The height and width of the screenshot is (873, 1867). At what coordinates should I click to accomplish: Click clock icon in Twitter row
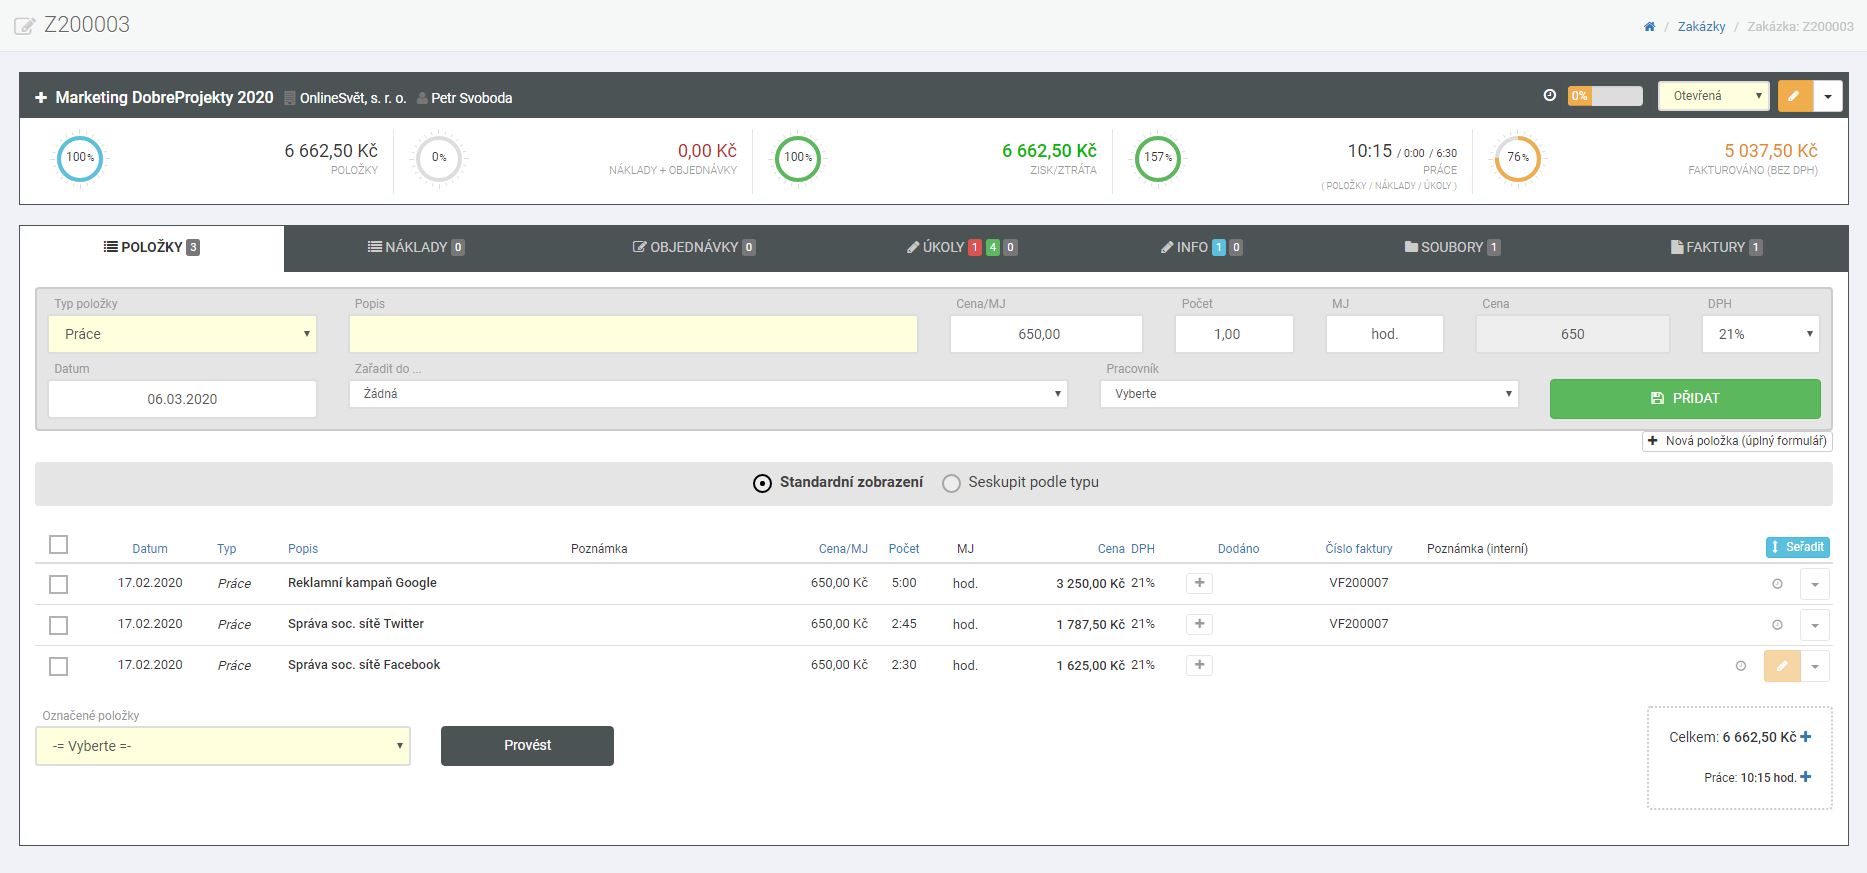(1777, 625)
